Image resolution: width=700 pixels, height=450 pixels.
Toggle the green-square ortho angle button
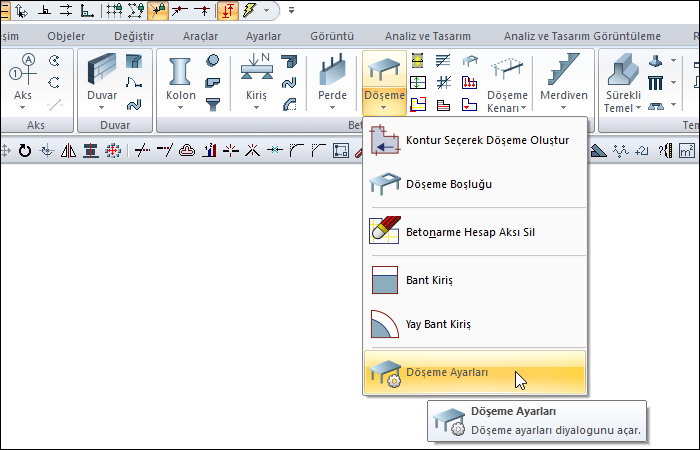(87, 10)
